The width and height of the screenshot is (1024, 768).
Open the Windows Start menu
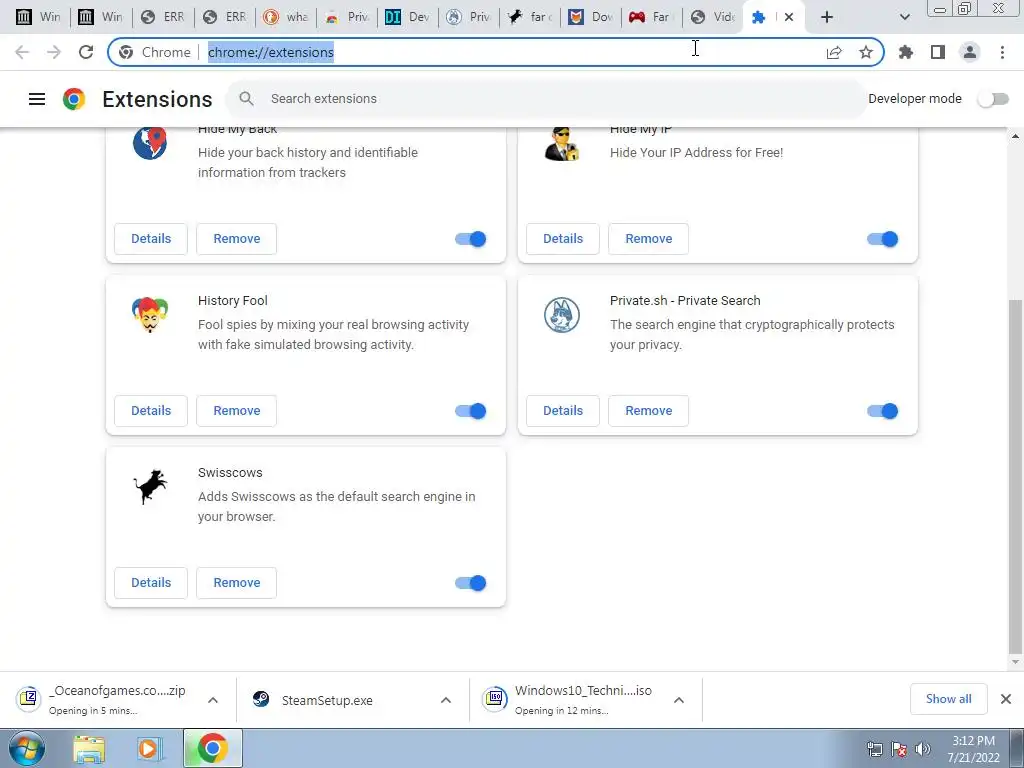click(27, 748)
